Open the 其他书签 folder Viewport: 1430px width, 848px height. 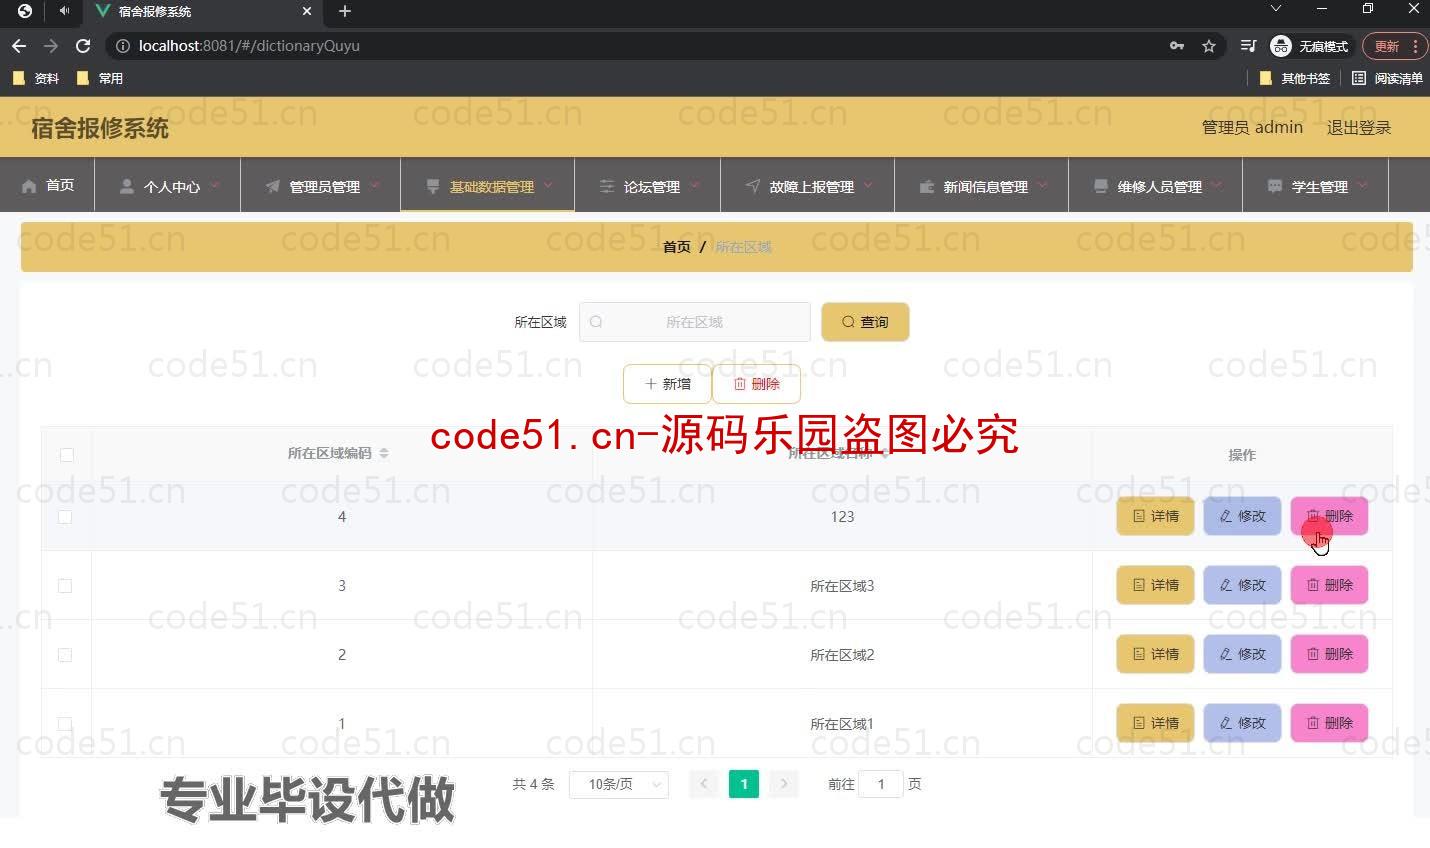tap(1294, 78)
